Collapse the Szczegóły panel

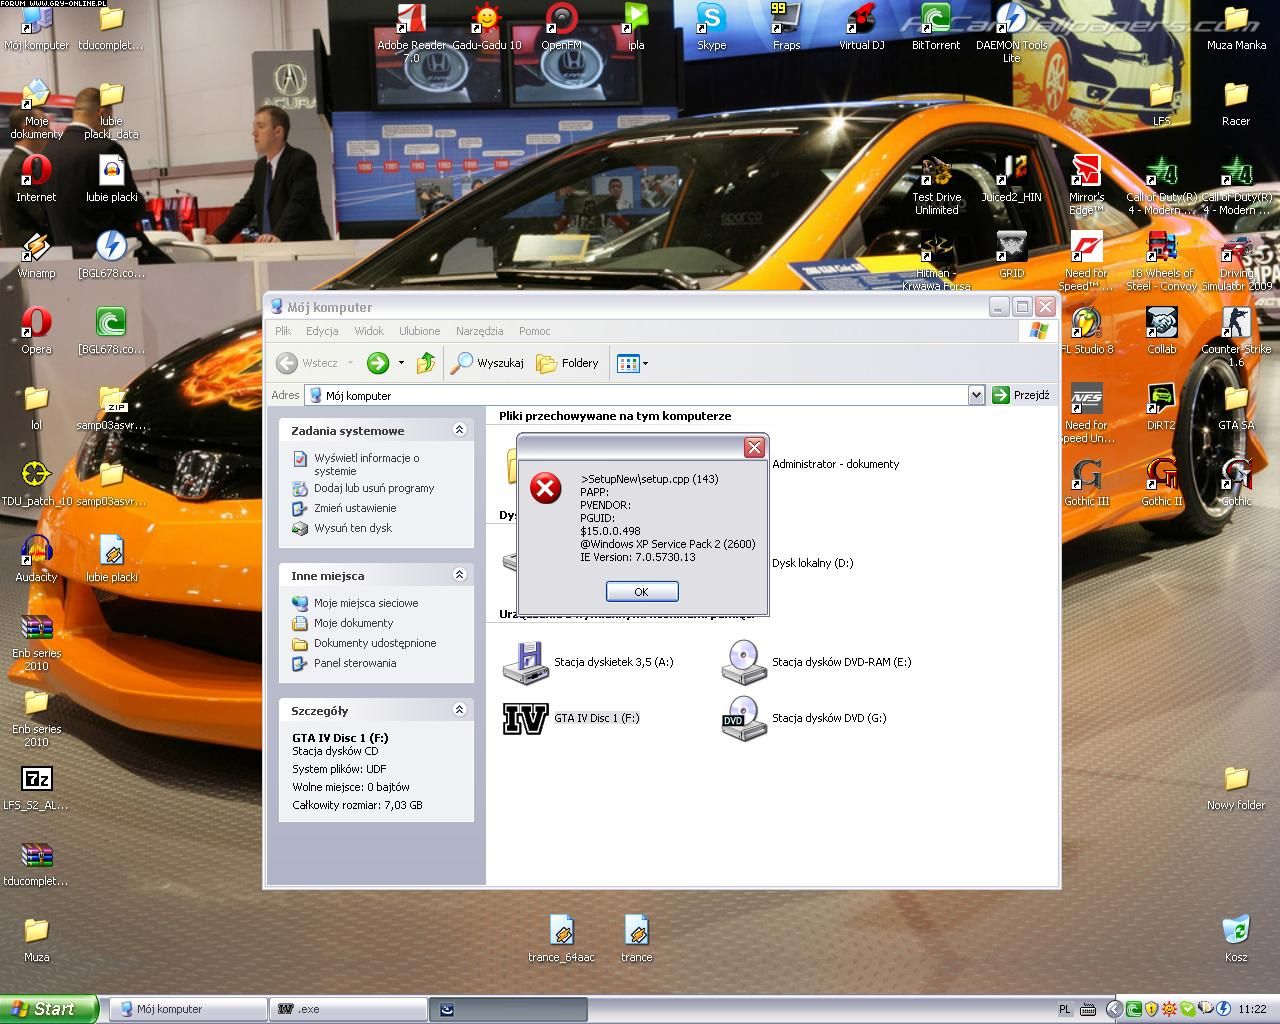click(460, 710)
